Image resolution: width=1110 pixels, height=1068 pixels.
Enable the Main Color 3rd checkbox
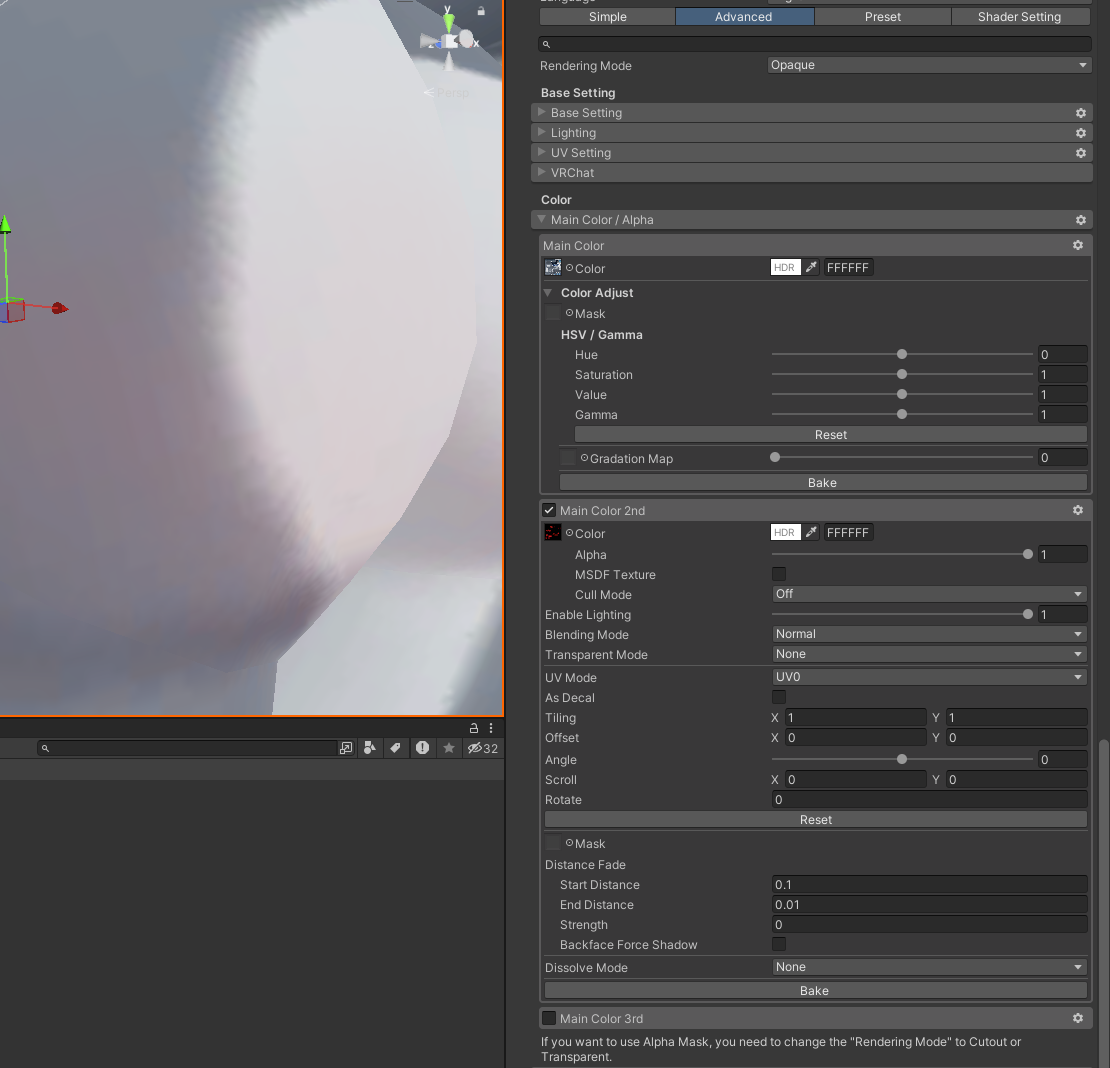[549, 1018]
